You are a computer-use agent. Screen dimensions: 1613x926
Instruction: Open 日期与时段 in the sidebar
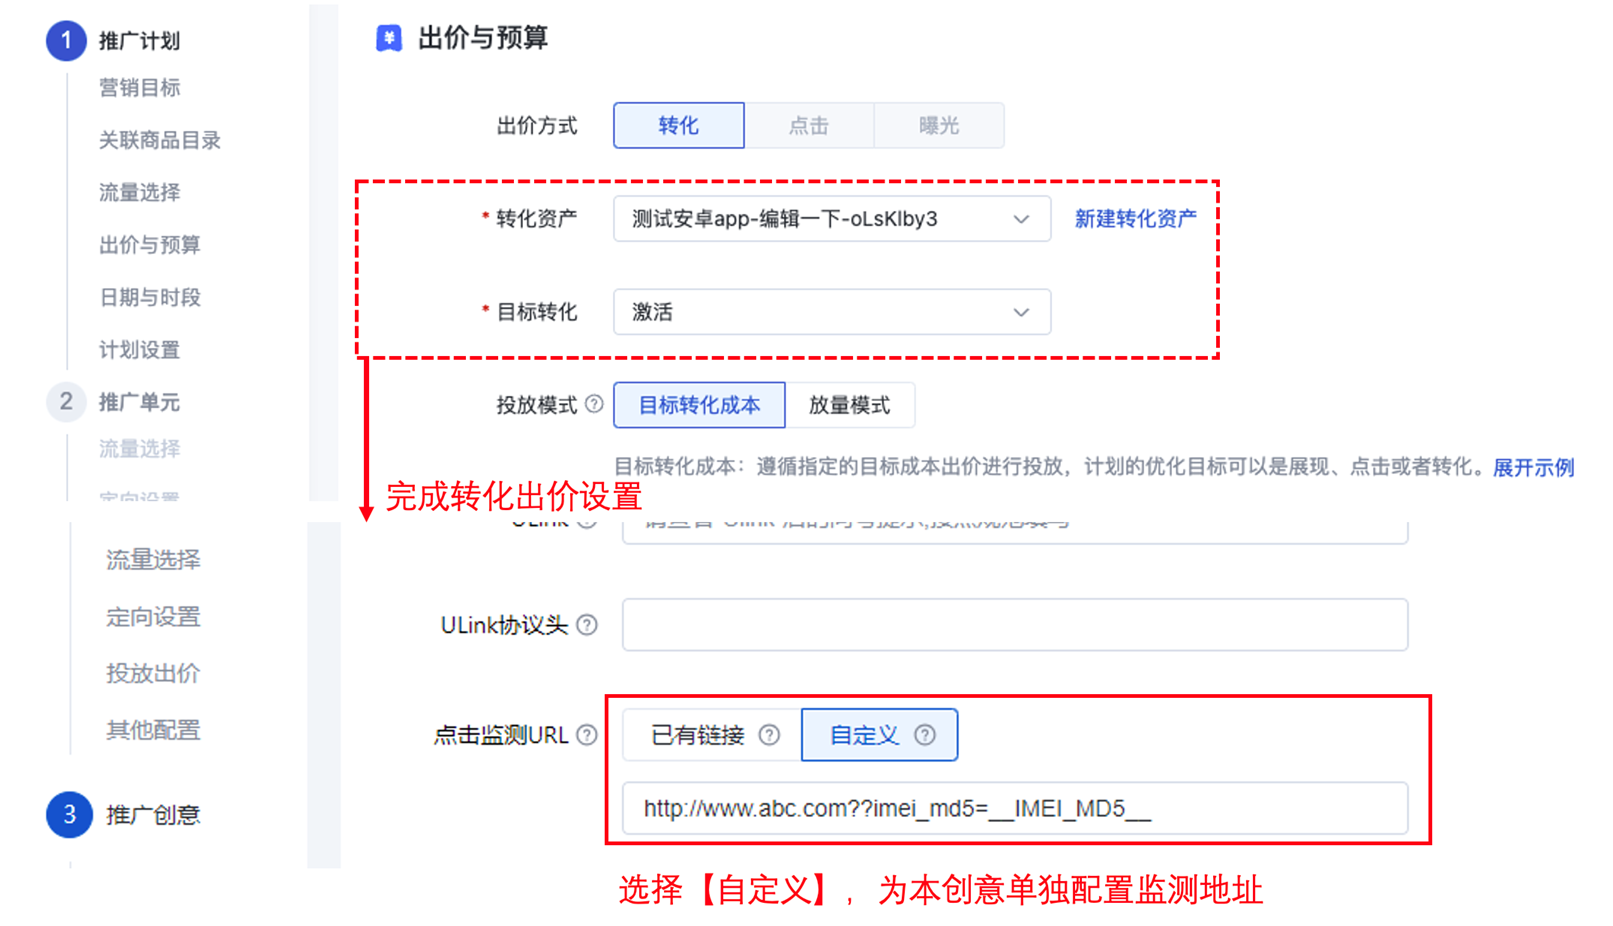pos(150,297)
